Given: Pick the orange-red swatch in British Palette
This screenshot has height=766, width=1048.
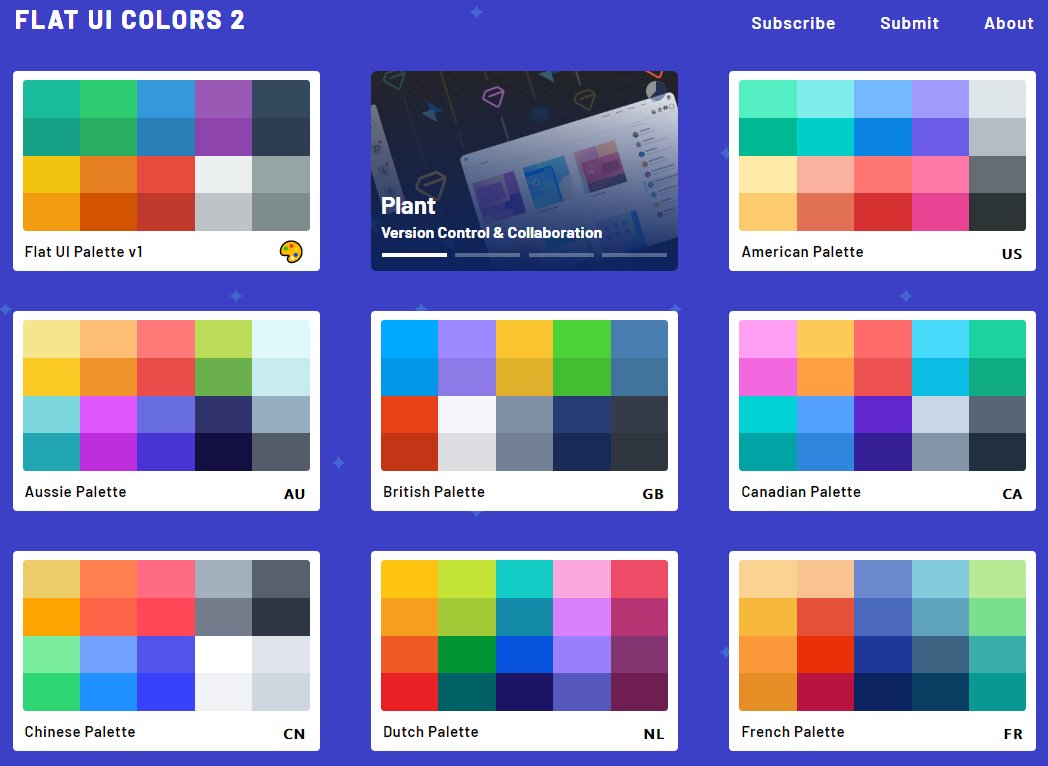Looking at the screenshot, I should pos(410,414).
